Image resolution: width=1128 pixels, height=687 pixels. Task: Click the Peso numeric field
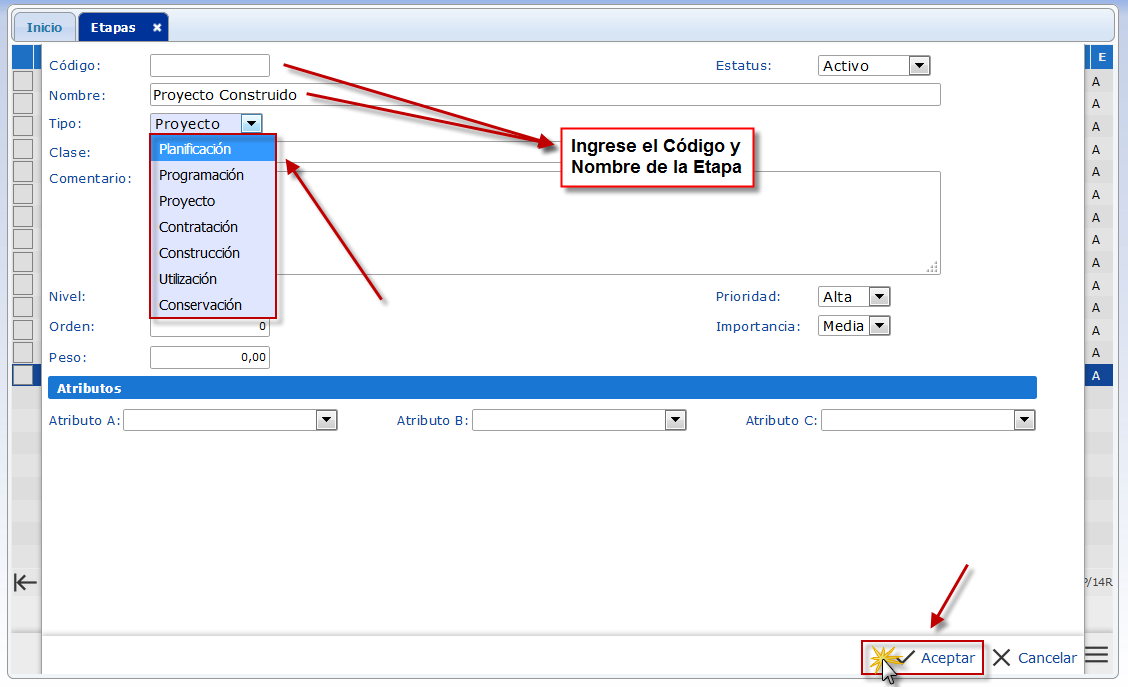click(210, 358)
